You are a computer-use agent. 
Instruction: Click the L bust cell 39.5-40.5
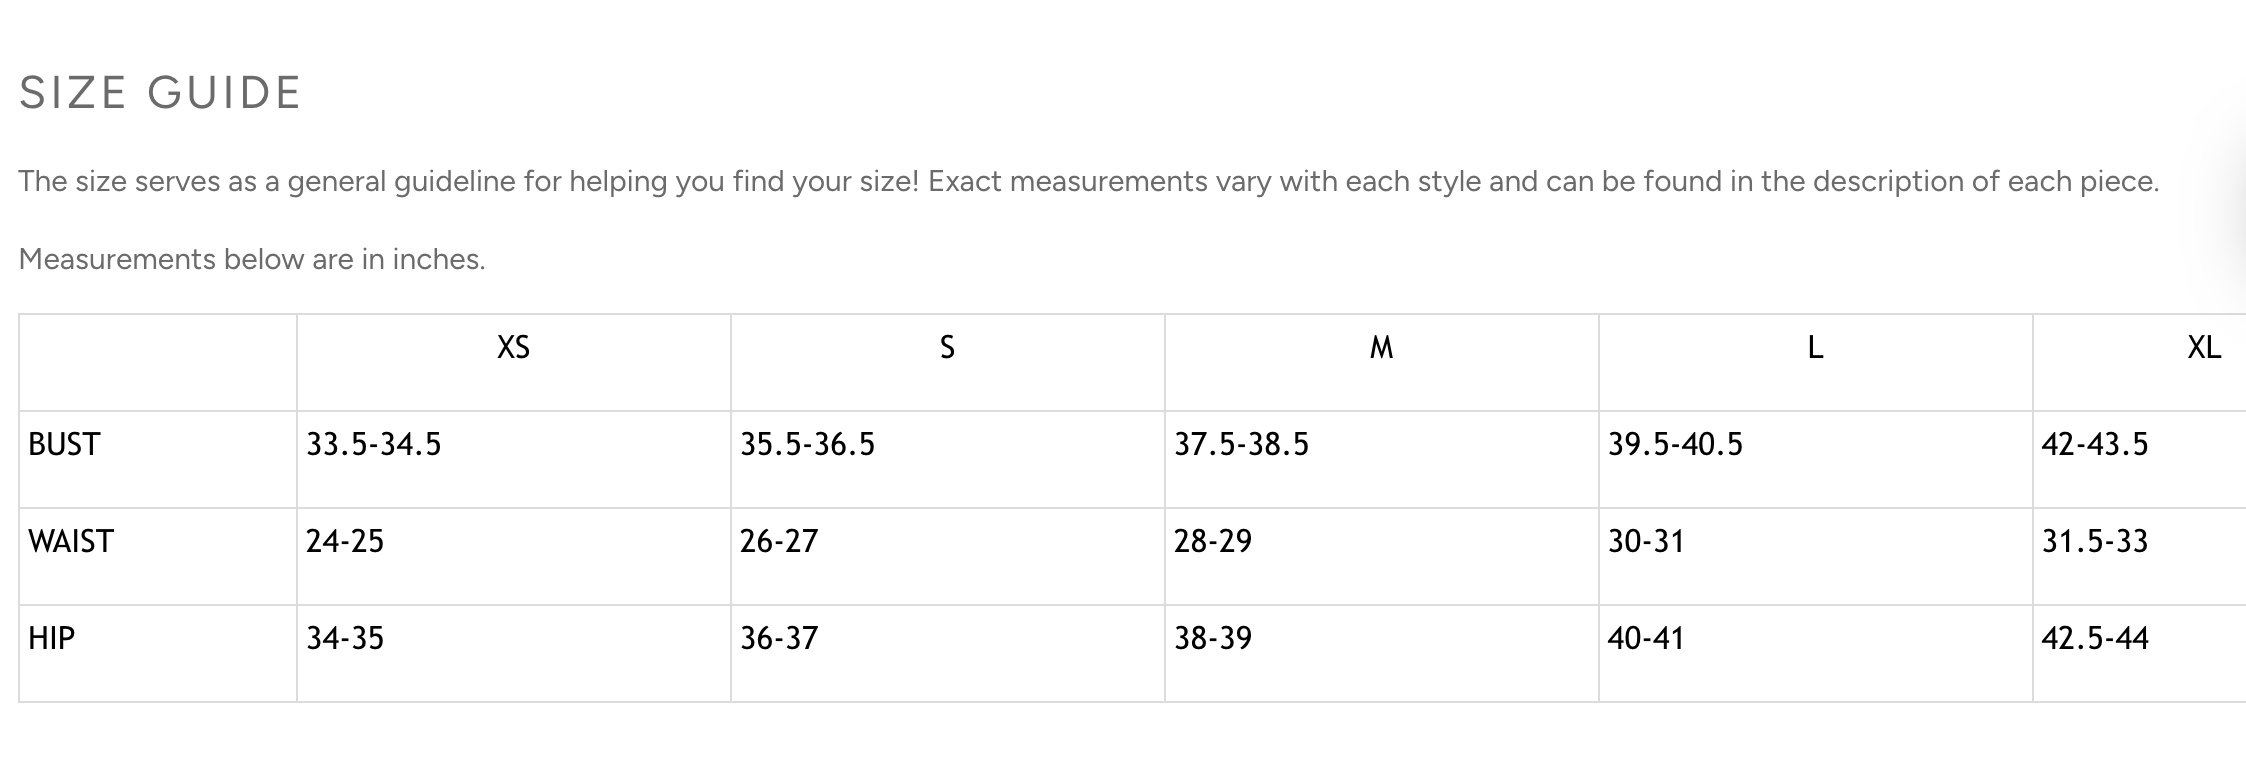pos(1675,444)
